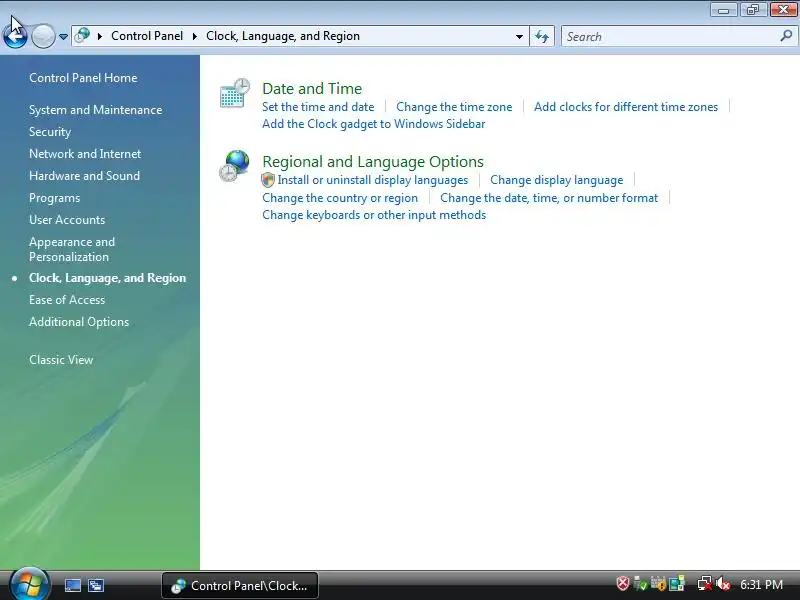Click the Forward navigation arrow button
This screenshot has height=600, width=800.
point(43,36)
